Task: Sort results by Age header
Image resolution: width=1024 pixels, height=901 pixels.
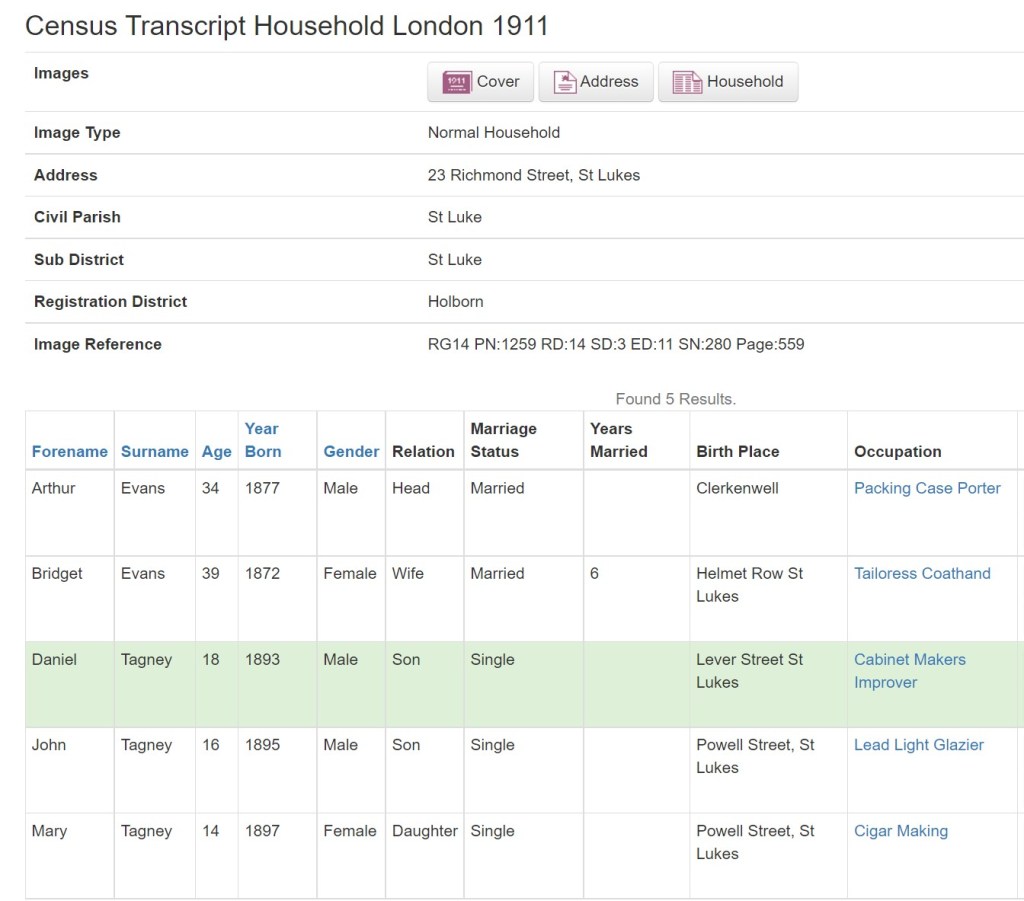Action: pyautogui.click(x=216, y=451)
